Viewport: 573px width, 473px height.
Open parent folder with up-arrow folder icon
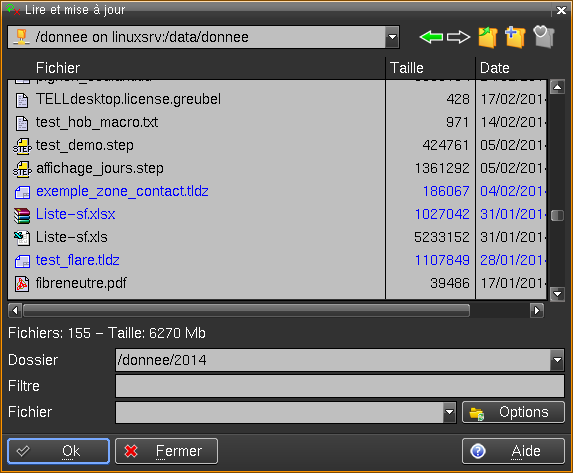(x=488, y=37)
